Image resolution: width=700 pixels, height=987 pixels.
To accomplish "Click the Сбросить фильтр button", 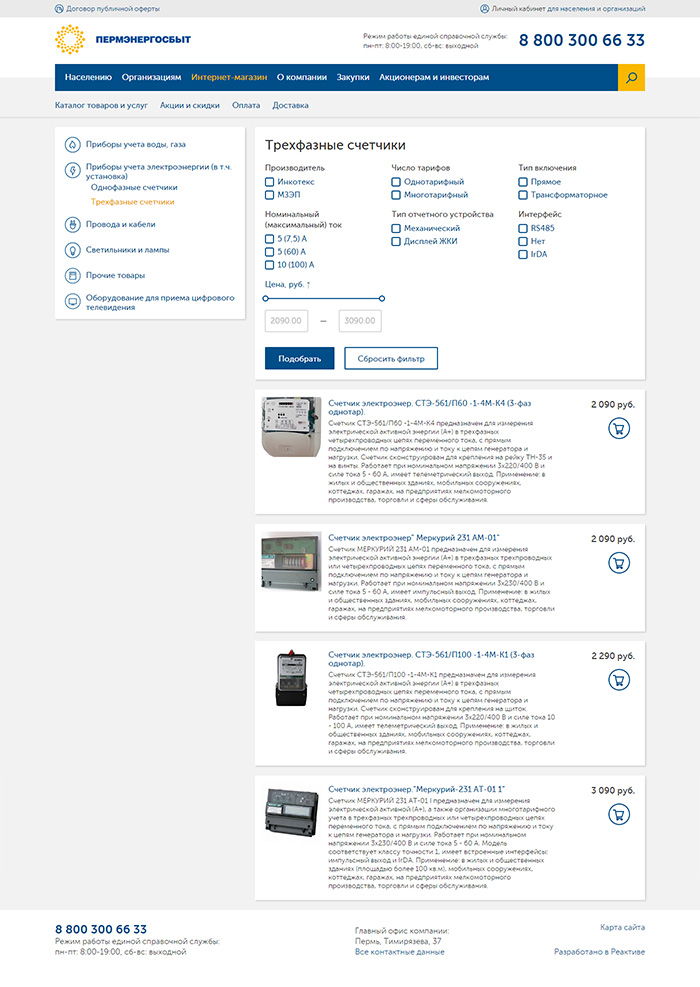I will pyautogui.click(x=391, y=358).
